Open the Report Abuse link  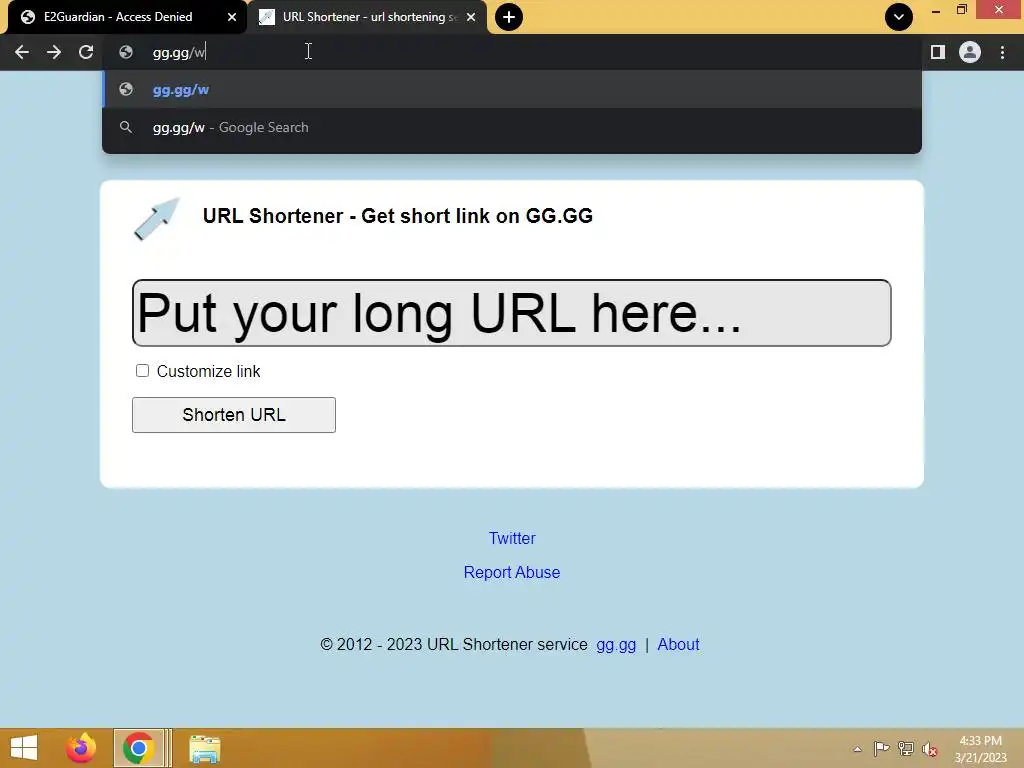pos(512,572)
